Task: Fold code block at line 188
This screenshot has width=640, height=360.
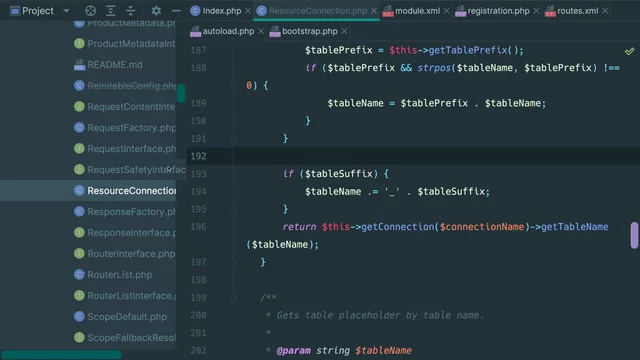Action: 233,86
